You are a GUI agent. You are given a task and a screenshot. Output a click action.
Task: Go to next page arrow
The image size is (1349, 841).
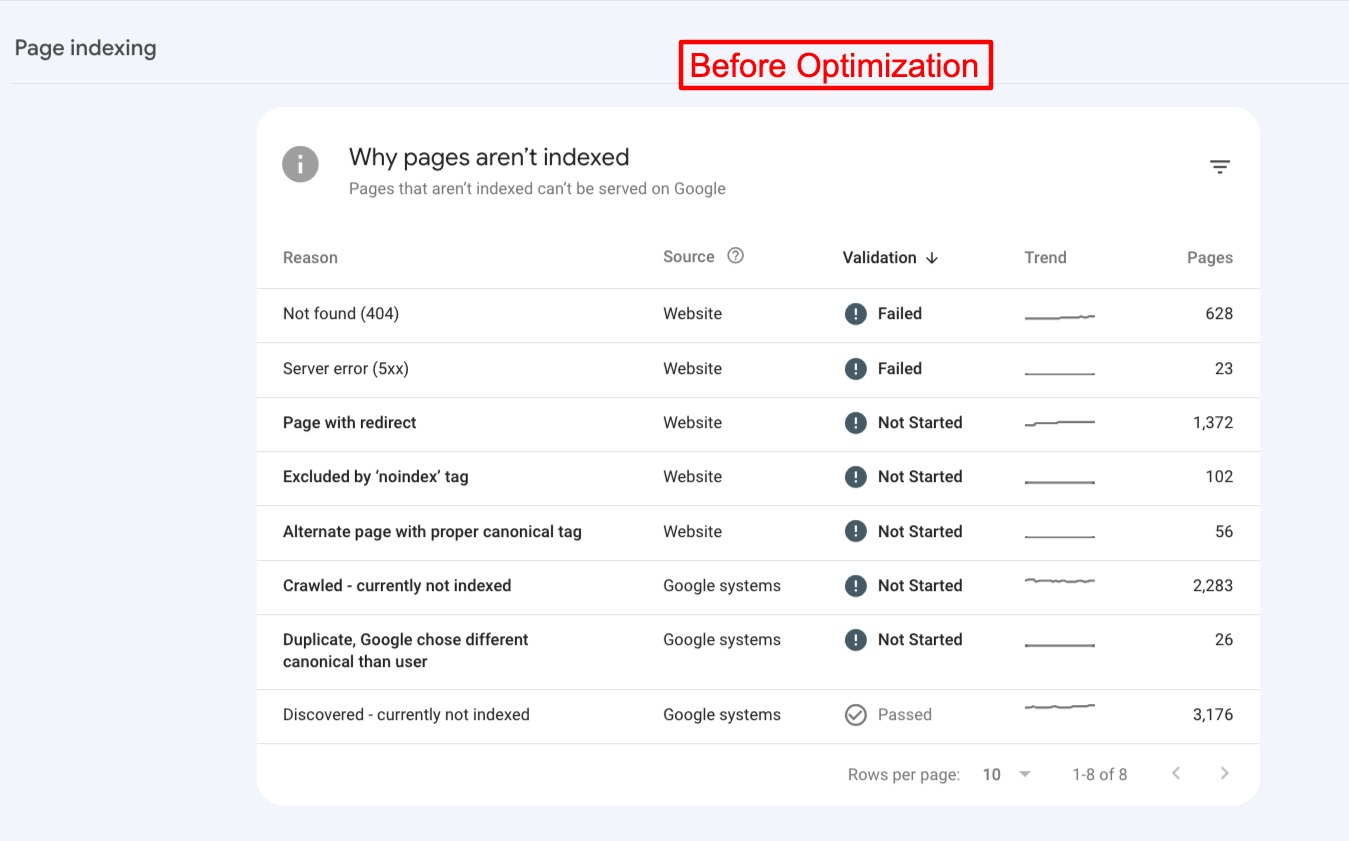click(1224, 773)
